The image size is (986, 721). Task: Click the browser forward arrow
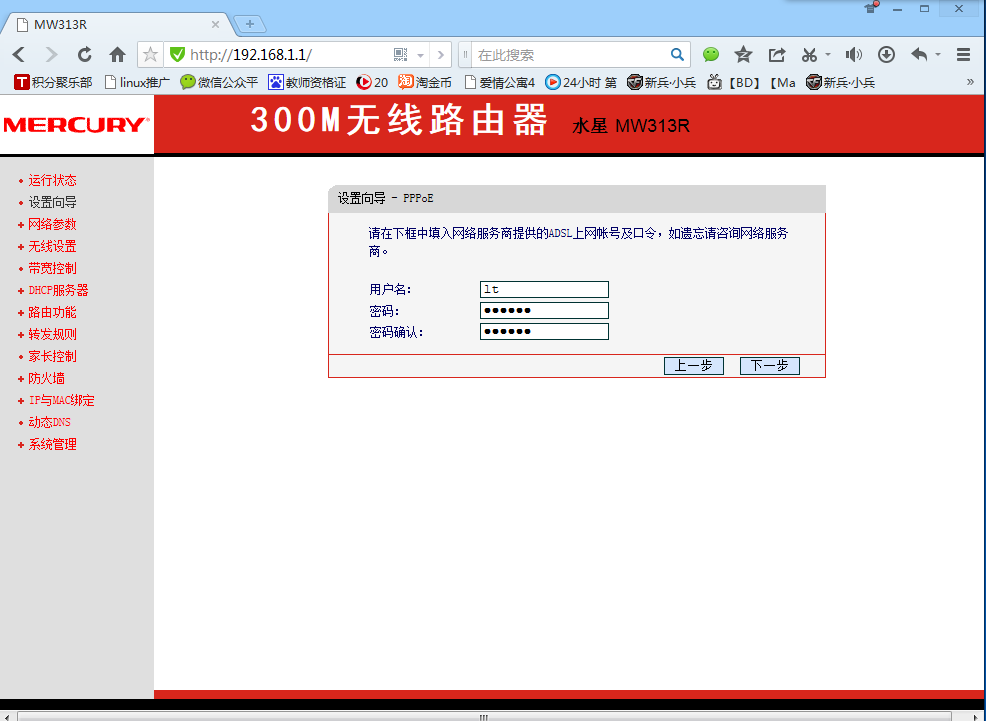click(x=52, y=55)
